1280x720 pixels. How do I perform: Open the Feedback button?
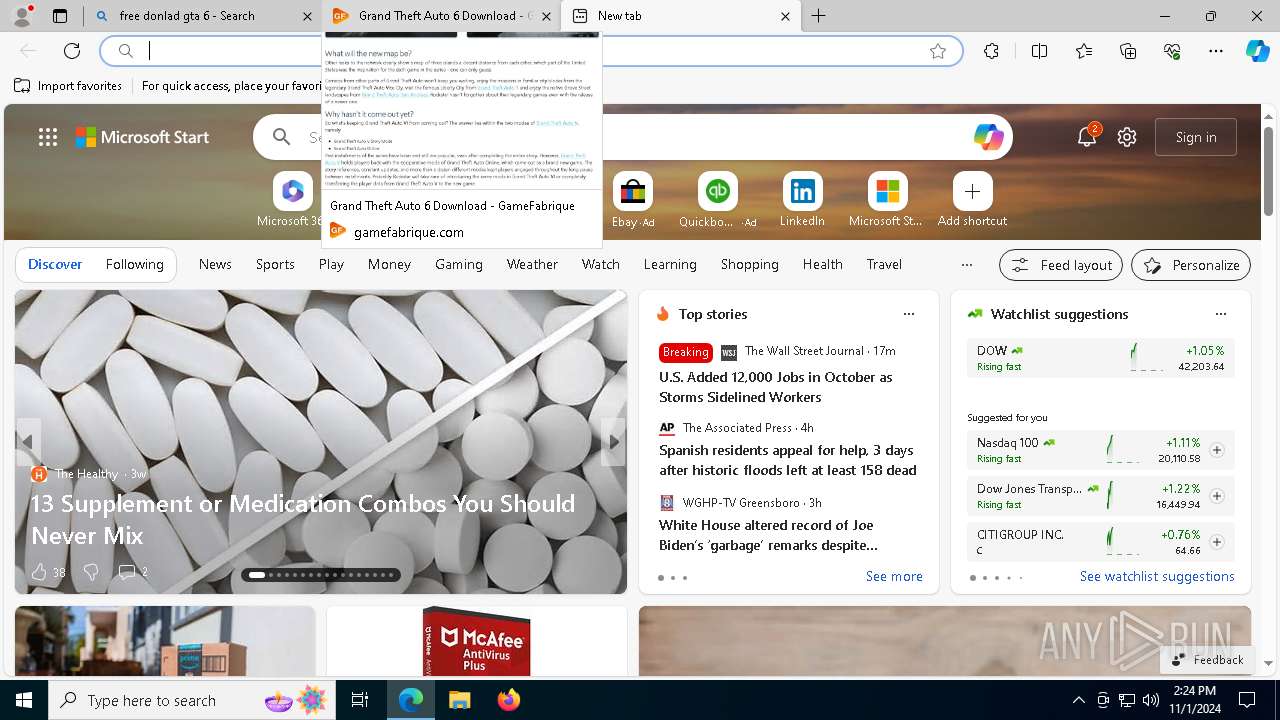point(1208,660)
